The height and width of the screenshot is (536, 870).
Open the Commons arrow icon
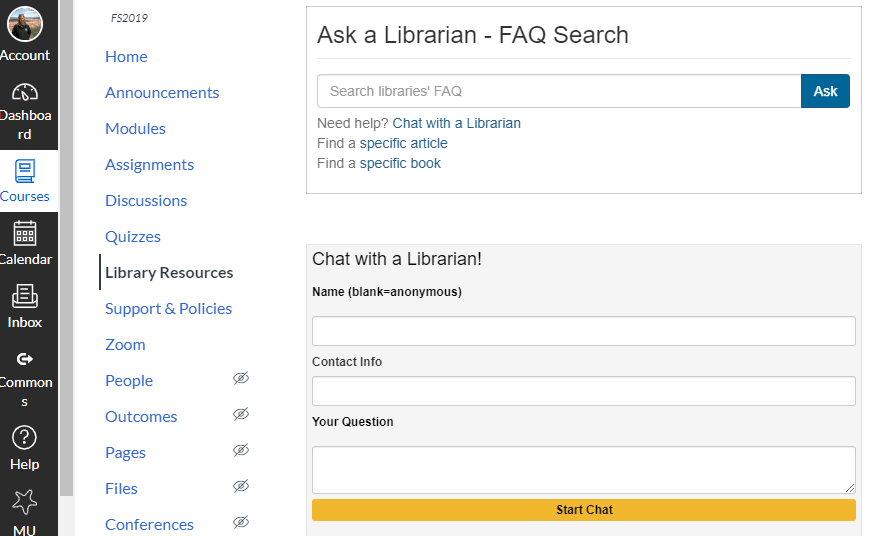point(25,358)
